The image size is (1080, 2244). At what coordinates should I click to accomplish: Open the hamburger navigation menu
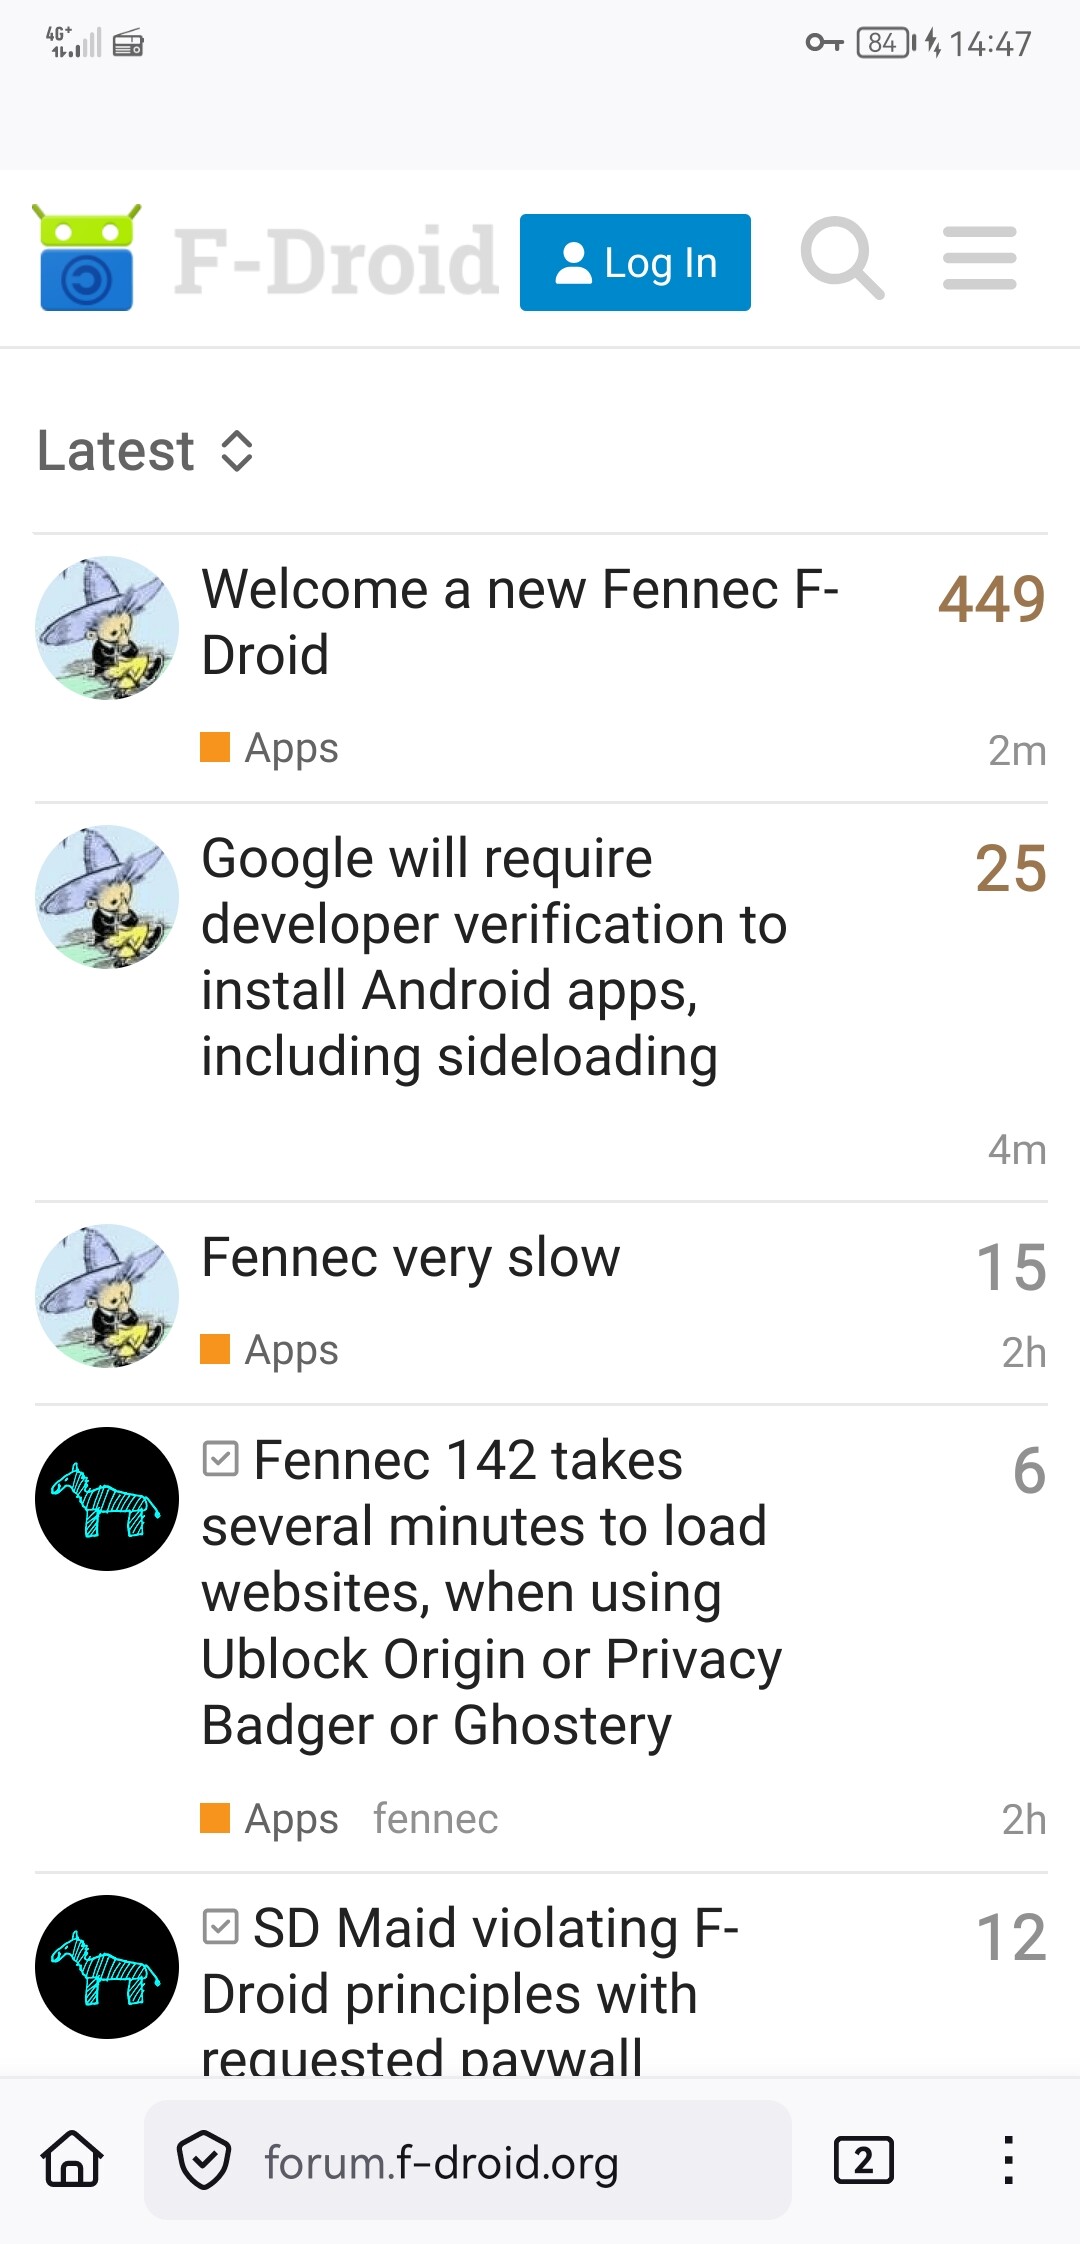(x=979, y=259)
